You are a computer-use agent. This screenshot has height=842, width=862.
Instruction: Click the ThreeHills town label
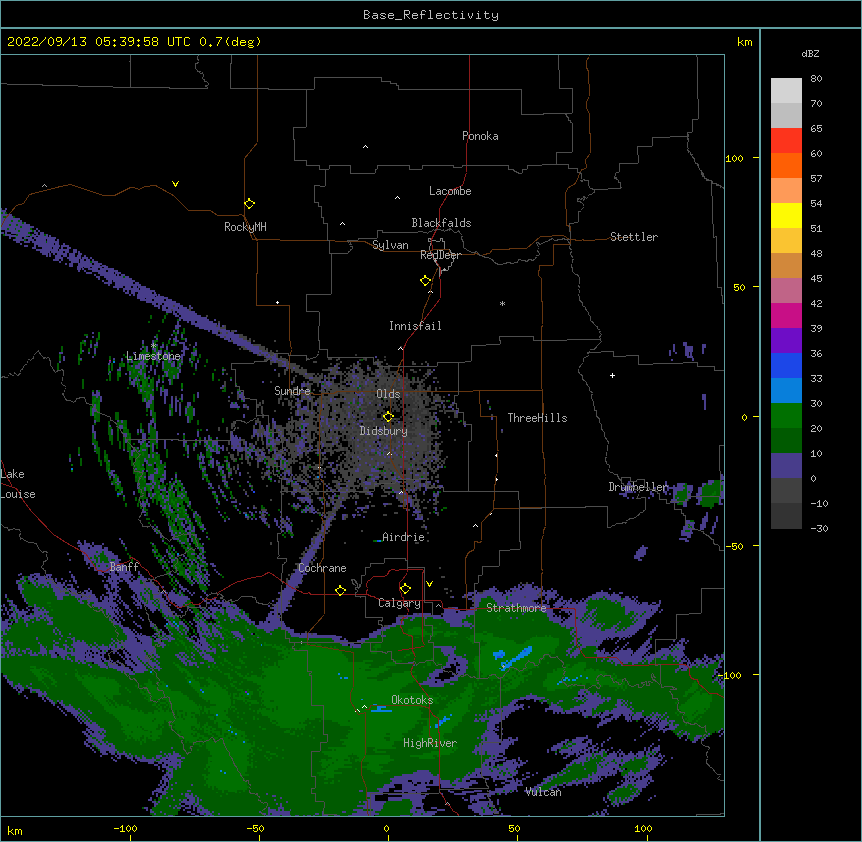tap(537, 418)
